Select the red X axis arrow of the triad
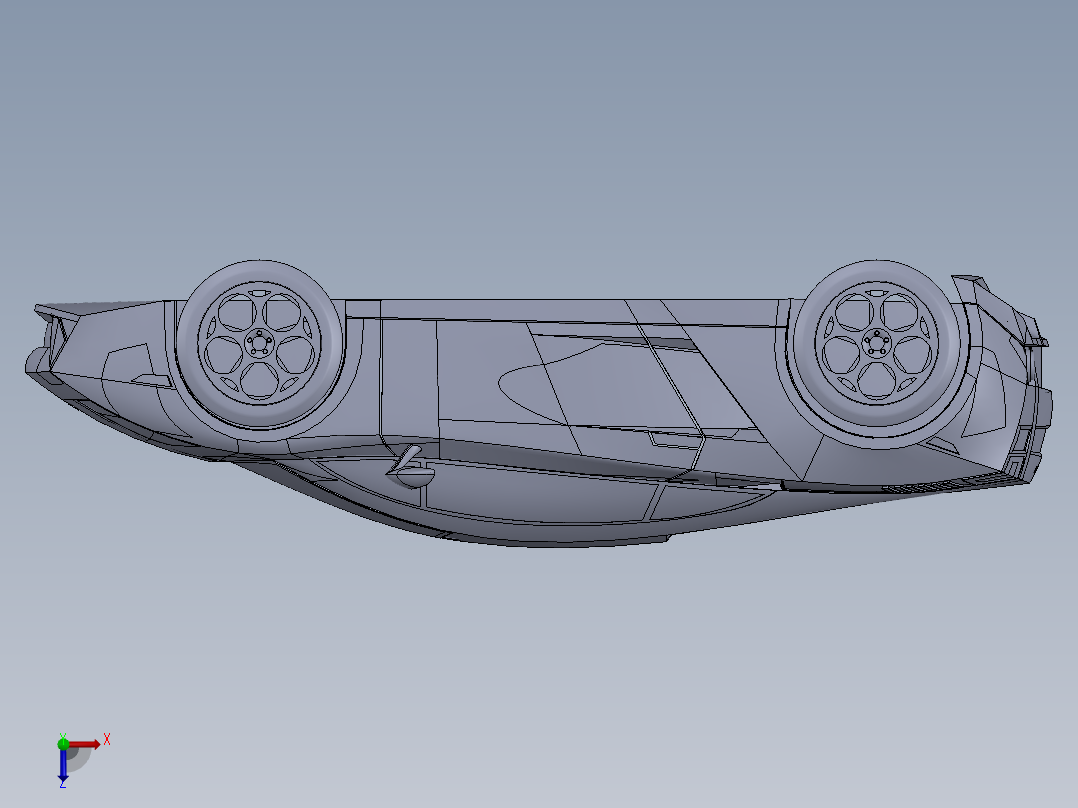Image resolution: width=1078 pixels, height=808 pixels. tap(85, 744)
